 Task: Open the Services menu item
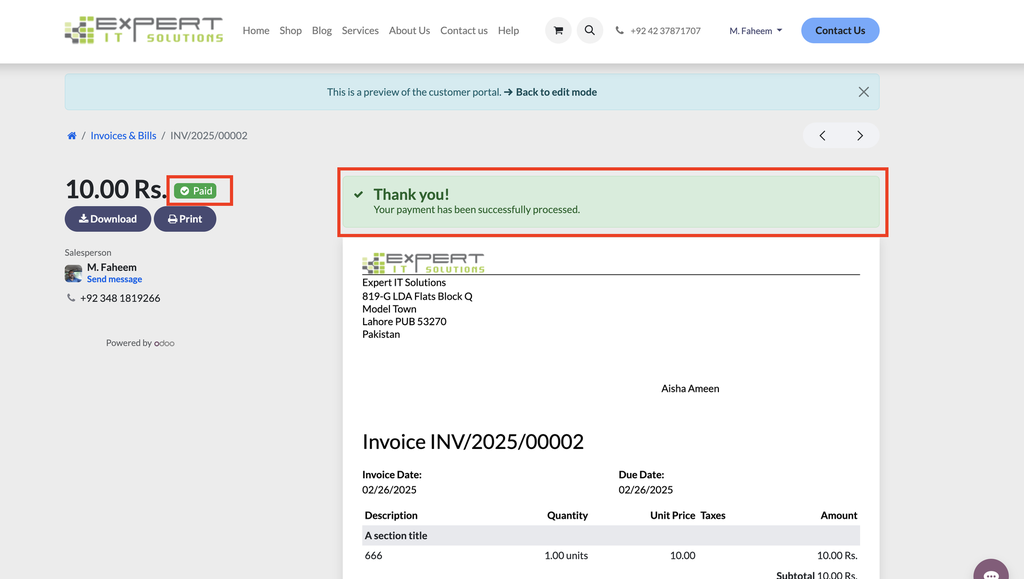pos(360,30)
